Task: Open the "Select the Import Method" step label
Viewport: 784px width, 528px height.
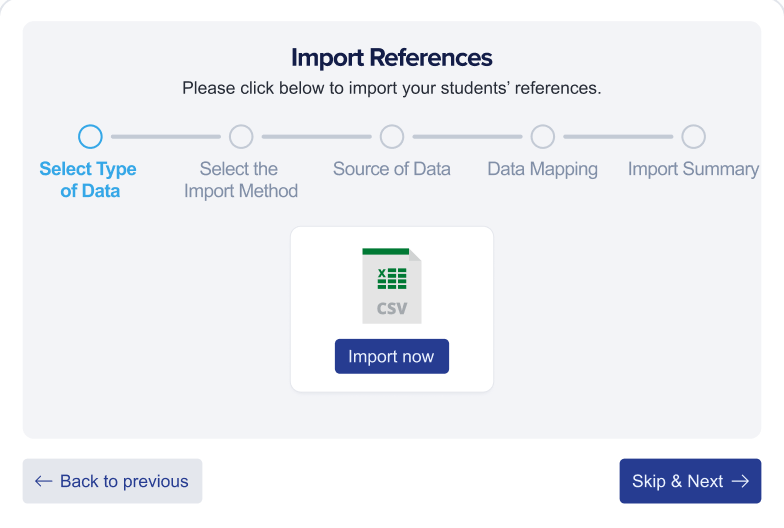Action: coord(241,180)
